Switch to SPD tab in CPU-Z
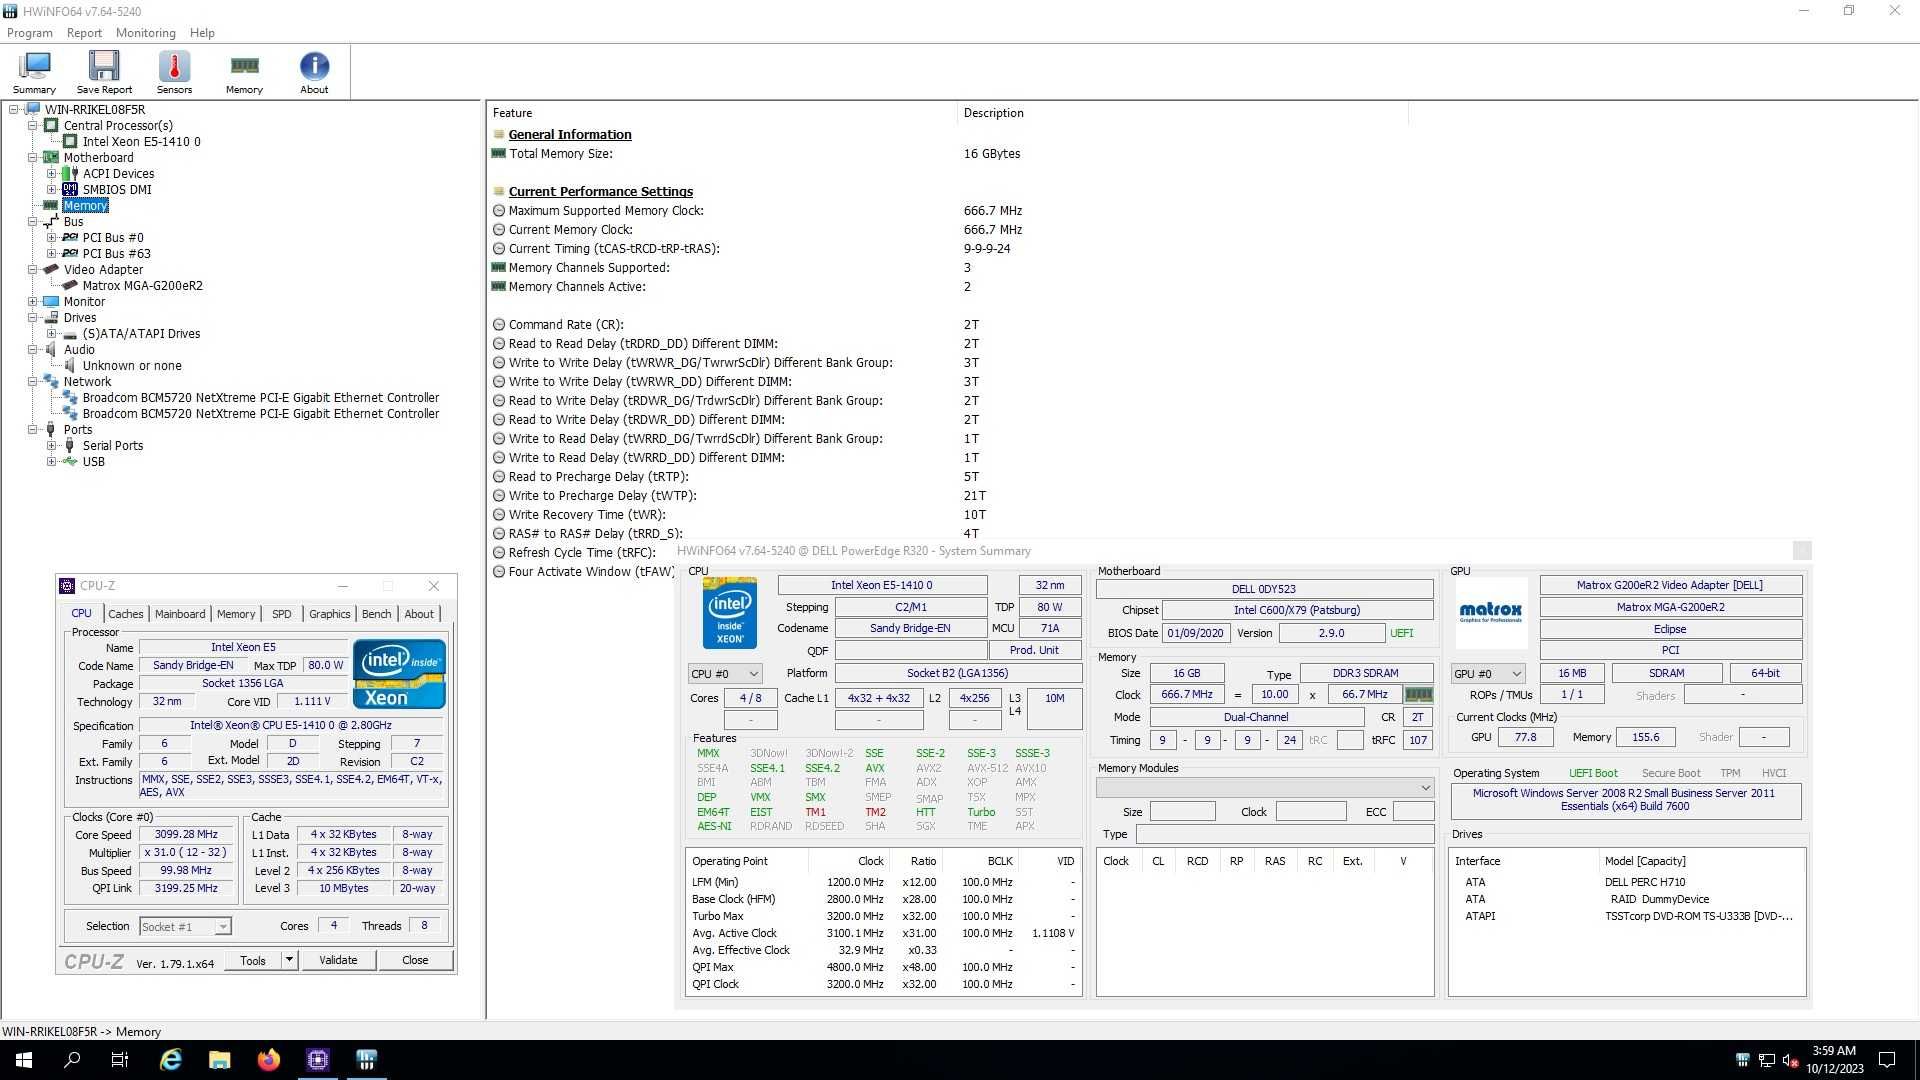Viewport: 1920px width, 1080px height. tap(282, 614)
